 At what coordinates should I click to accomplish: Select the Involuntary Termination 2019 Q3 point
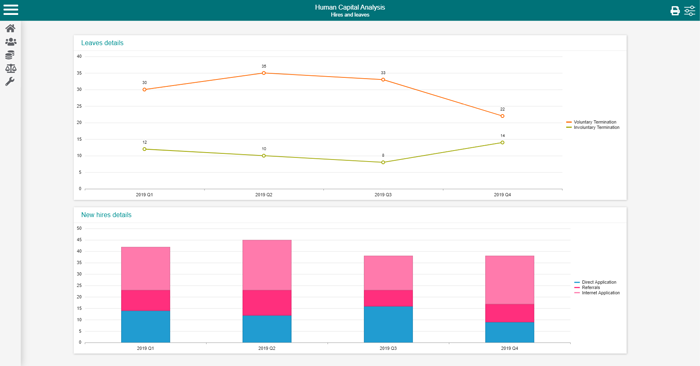383,162
